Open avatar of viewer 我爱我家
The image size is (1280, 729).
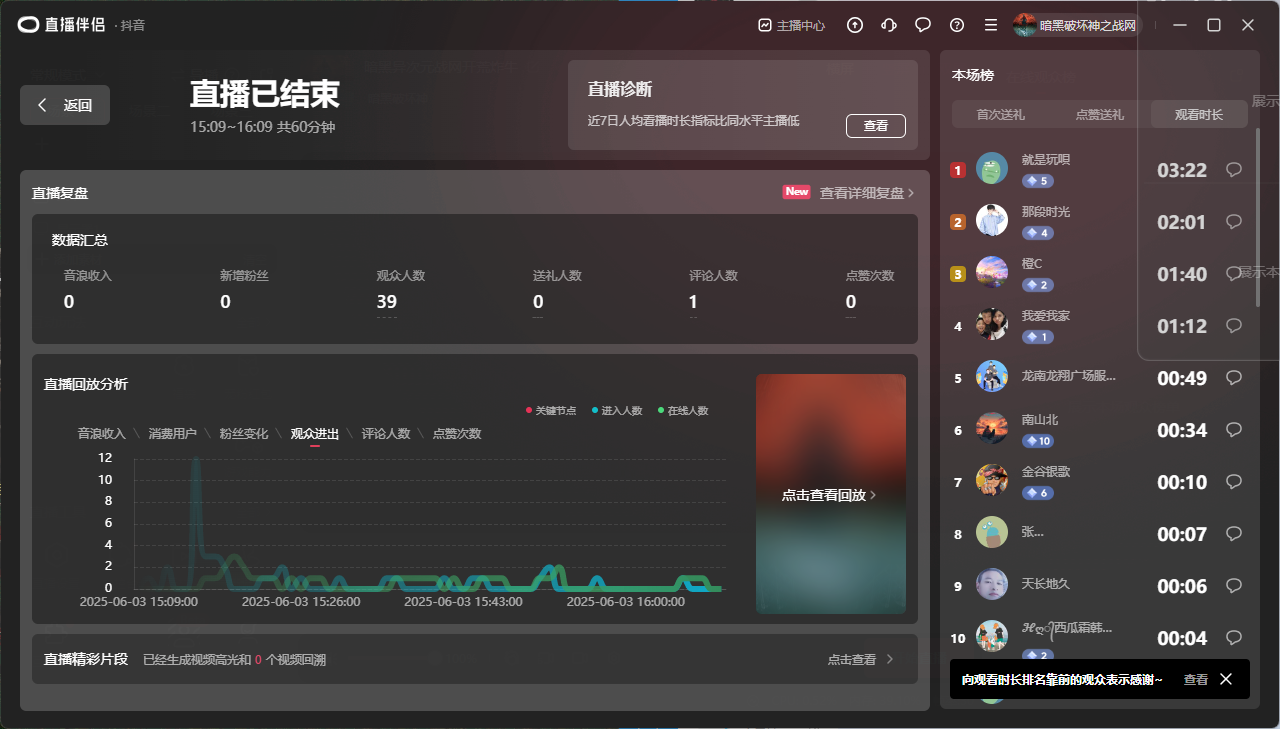(x=991, y=324)
